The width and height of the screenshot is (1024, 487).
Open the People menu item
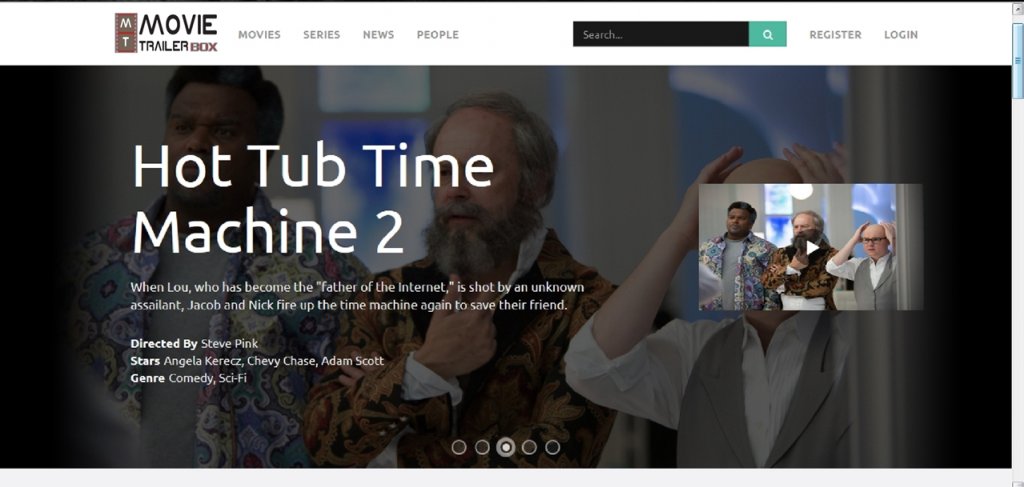[x=438, y=35]
